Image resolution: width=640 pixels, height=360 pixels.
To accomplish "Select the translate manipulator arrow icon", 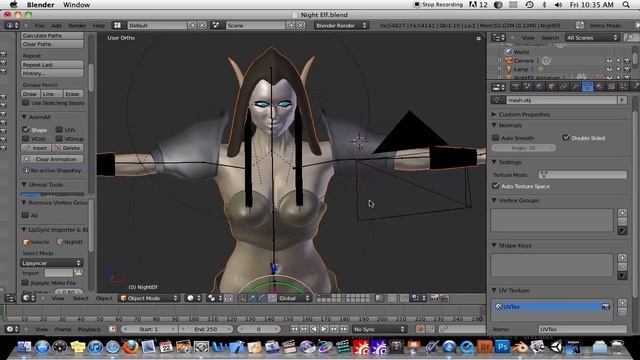I will pos(252,298).
